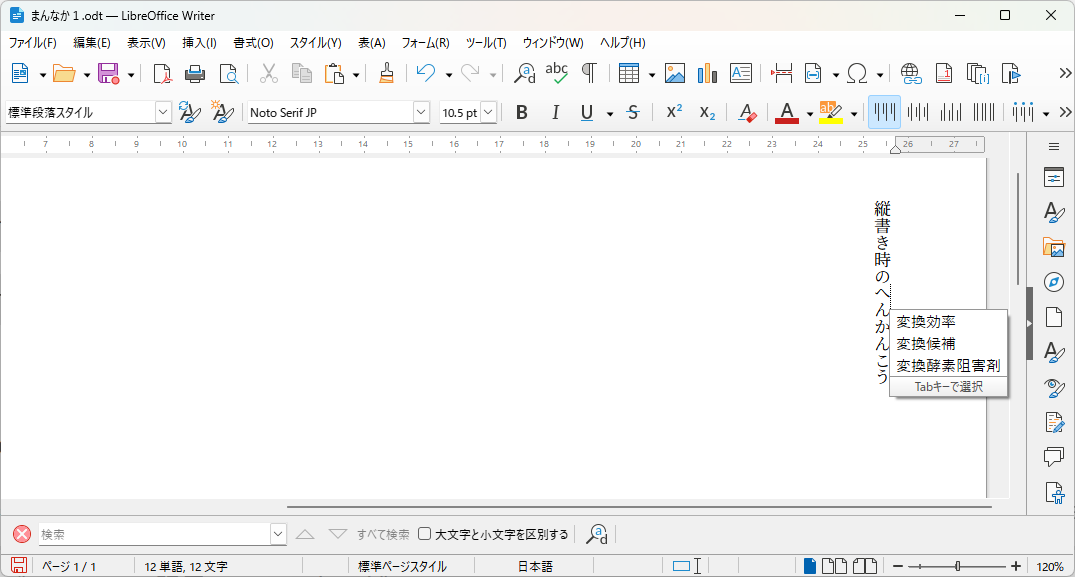Click すべて検索 button

pyautogui.click(x=383, y=534)
